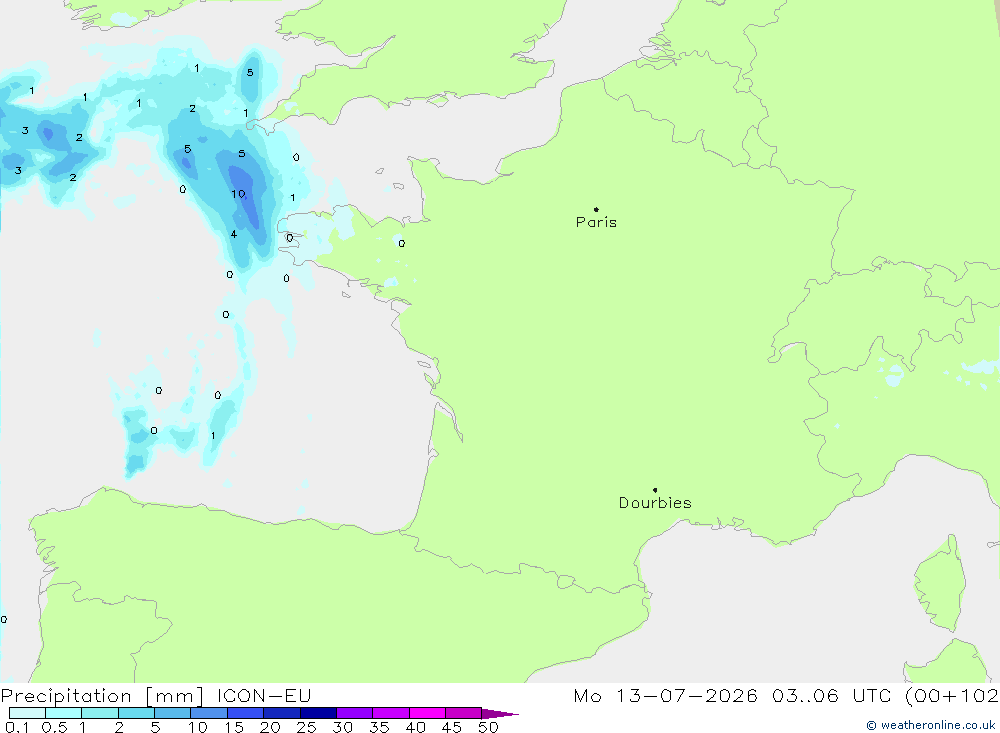Click the '10' precipitation value on the map
This screenshot has height=733, width=1000.
pos(239,194)
